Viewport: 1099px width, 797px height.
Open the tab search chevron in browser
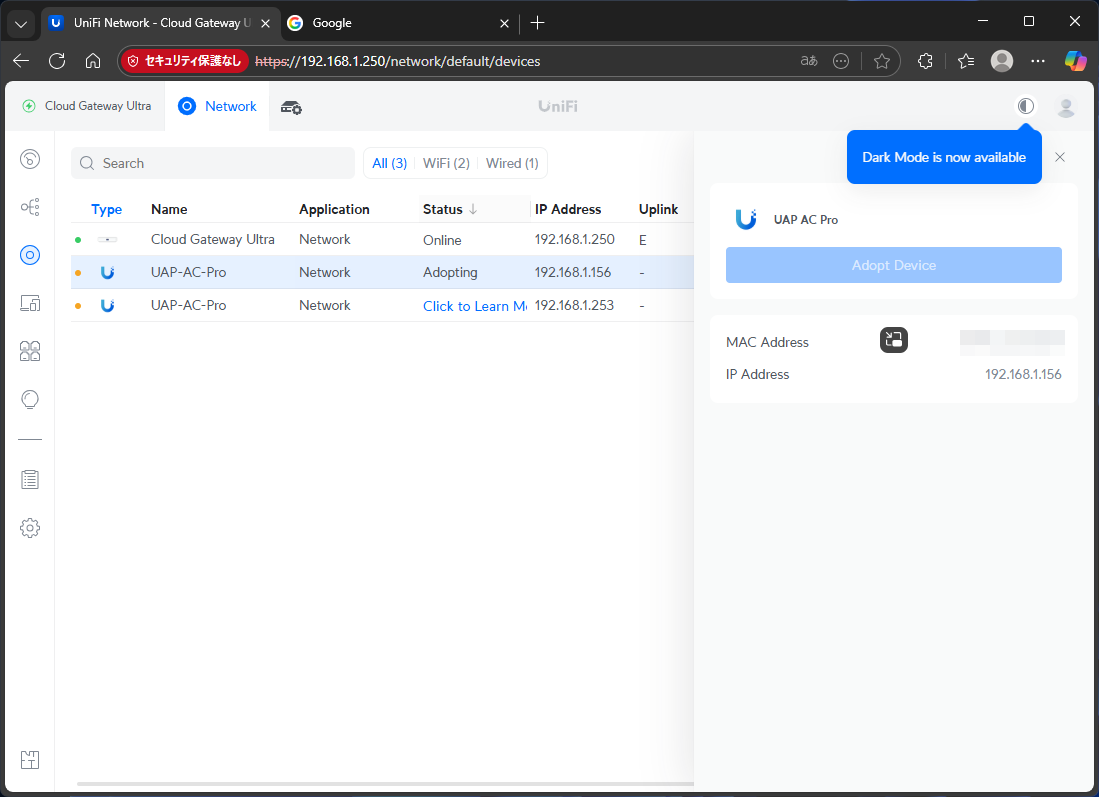(22, 23)
